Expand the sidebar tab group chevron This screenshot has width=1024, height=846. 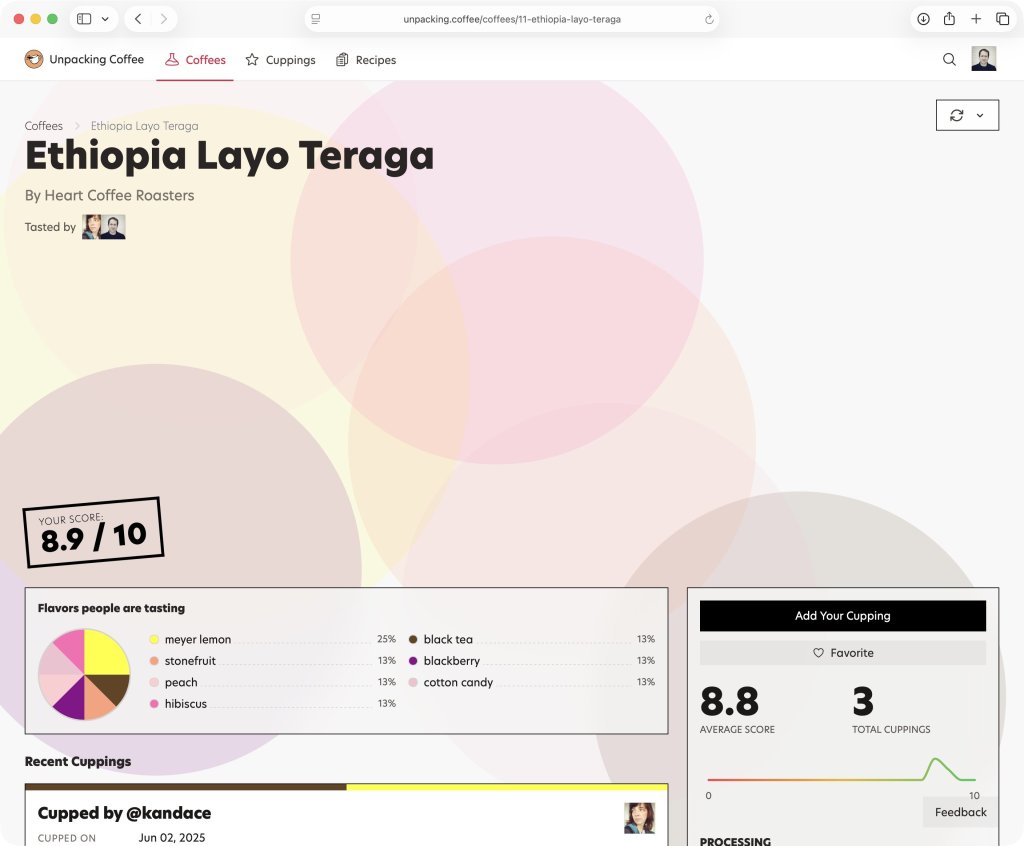pyautogui.click(x=105, y=19)
